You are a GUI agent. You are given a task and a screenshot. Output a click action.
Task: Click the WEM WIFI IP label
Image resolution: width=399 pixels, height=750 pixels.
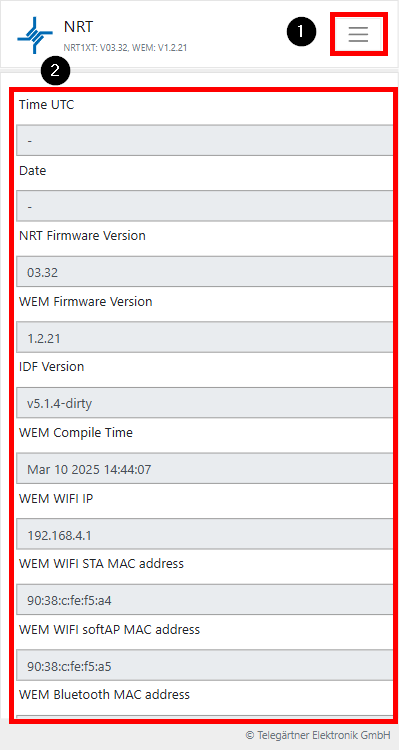tap(56, 498)
